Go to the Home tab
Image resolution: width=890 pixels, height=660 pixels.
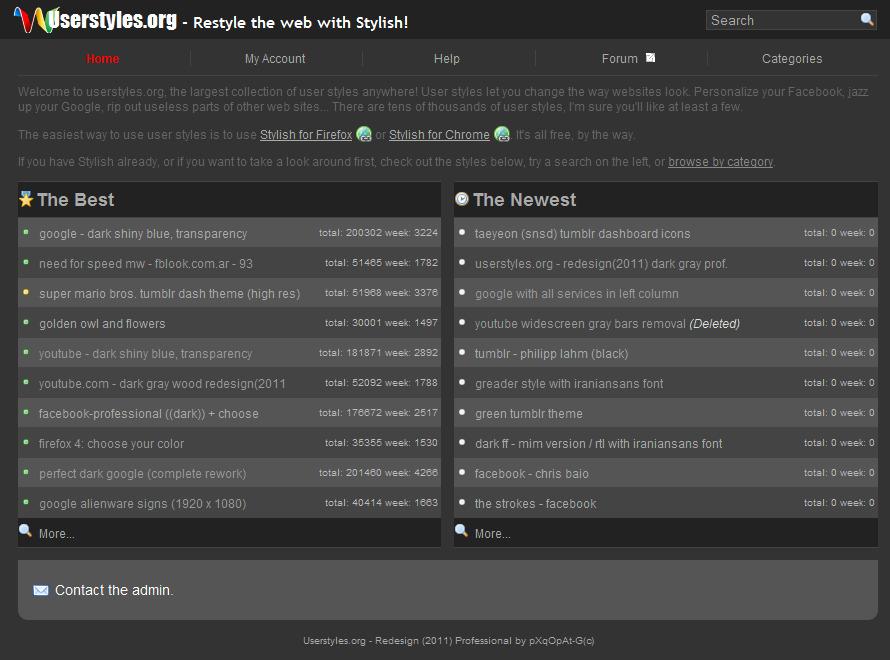[x=103, y=58]
